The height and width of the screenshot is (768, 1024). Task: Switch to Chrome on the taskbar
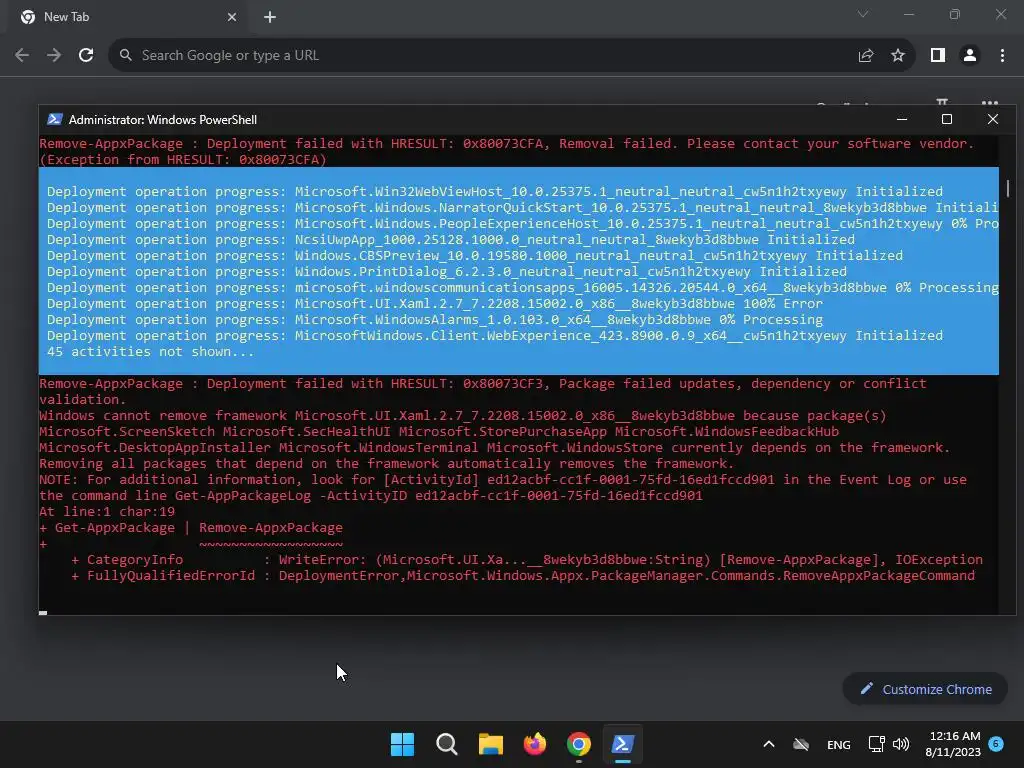579,744
